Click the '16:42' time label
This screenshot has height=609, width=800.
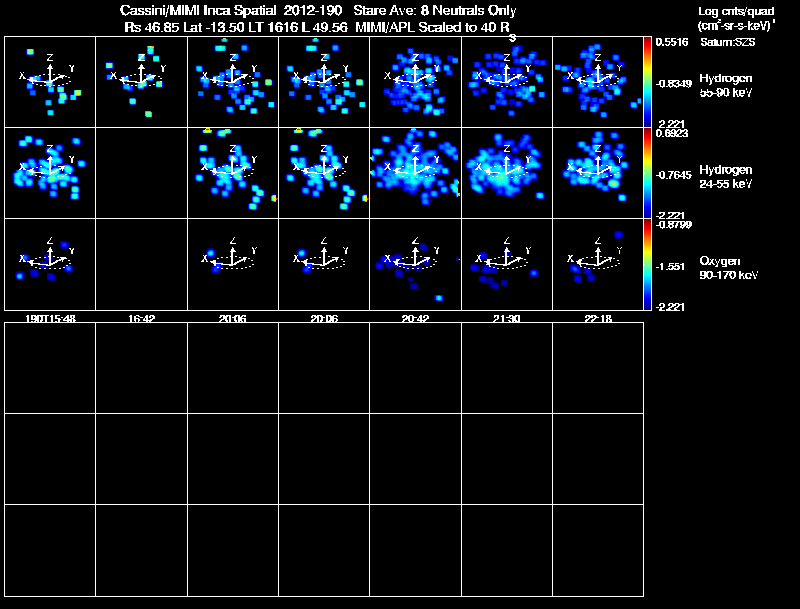tap(141, 318)
